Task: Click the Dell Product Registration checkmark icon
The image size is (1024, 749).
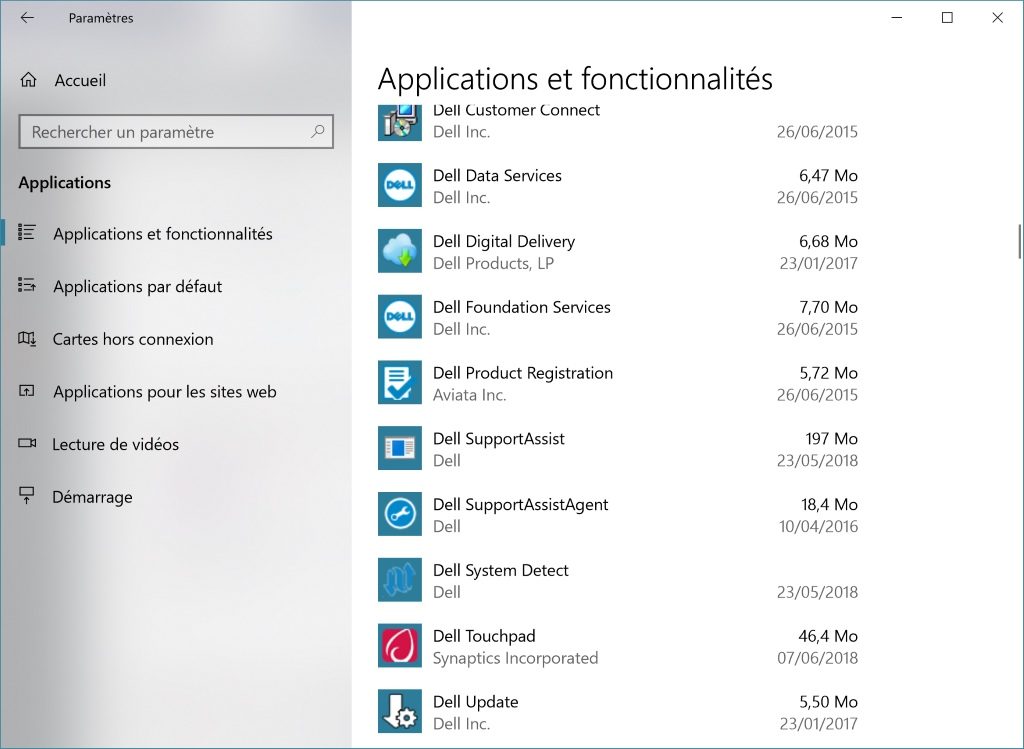Action: pyautogui.click(x=400, y=383)
